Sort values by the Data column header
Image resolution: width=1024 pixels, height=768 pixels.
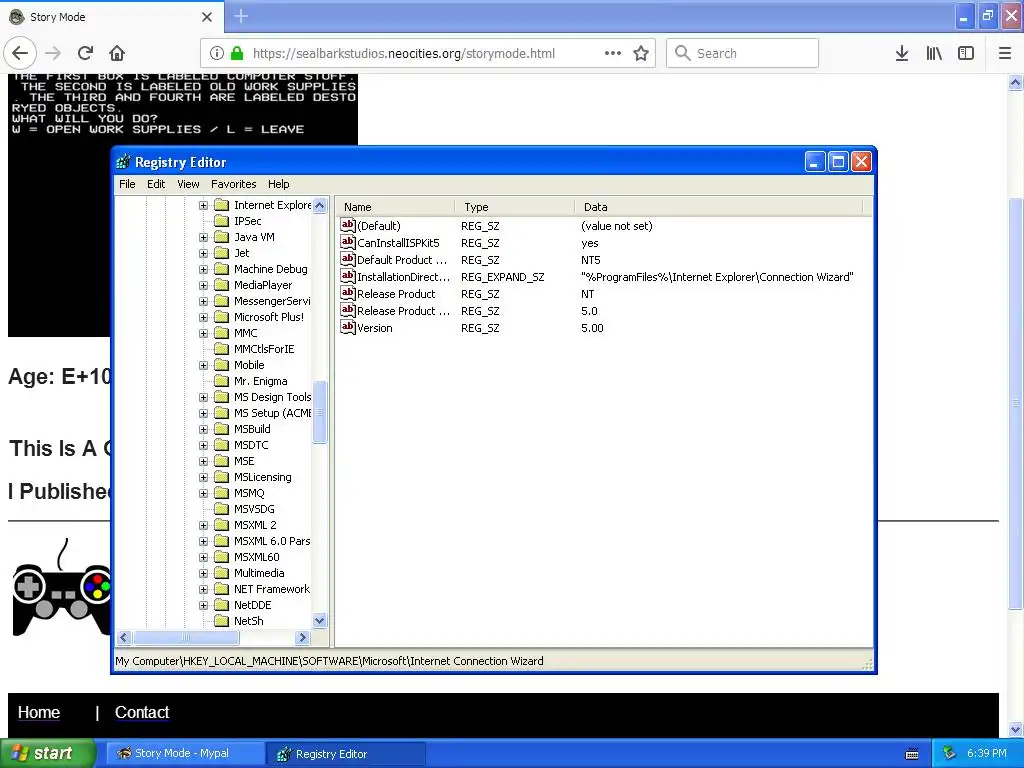pos(718,207)
